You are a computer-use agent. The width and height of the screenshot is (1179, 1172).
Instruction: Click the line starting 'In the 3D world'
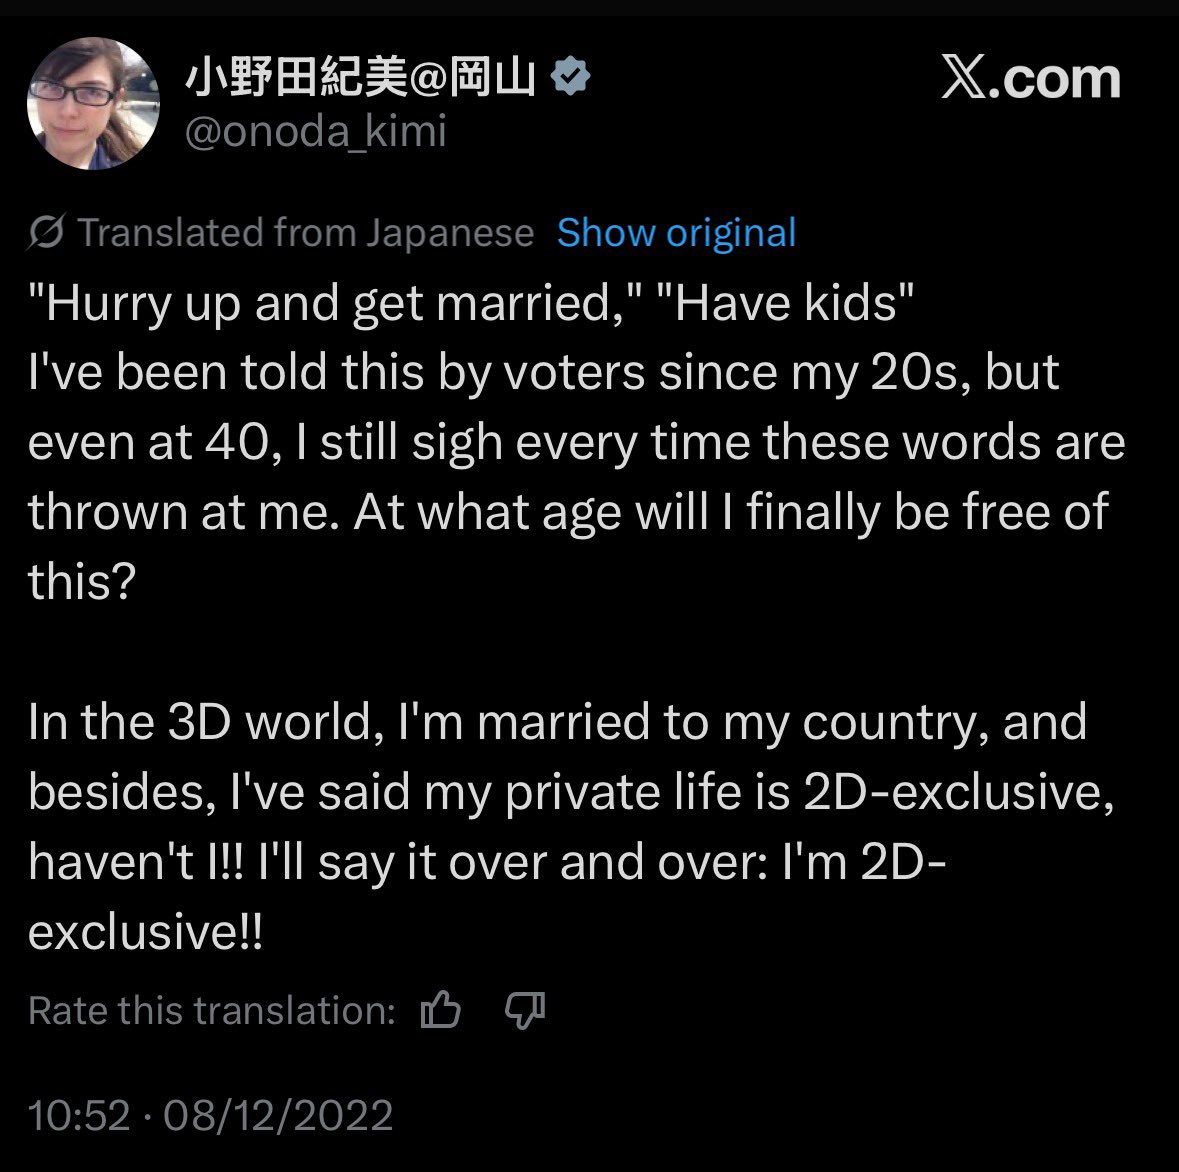(x=557, y=722)
